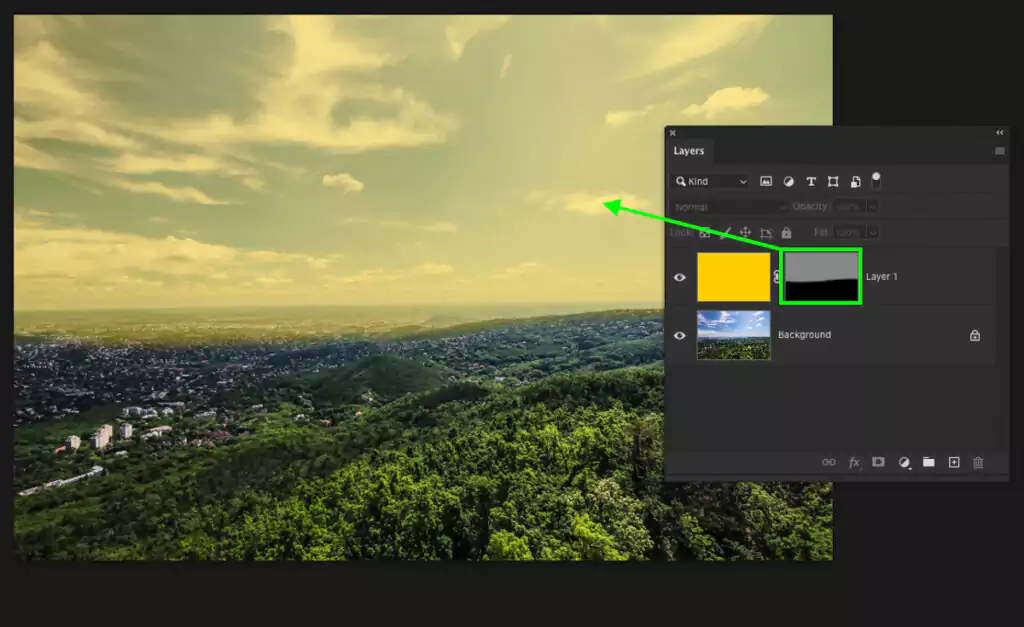Lock image pixels brush icon
Viewport: 1024px width, 627px height.
point(725,233)
